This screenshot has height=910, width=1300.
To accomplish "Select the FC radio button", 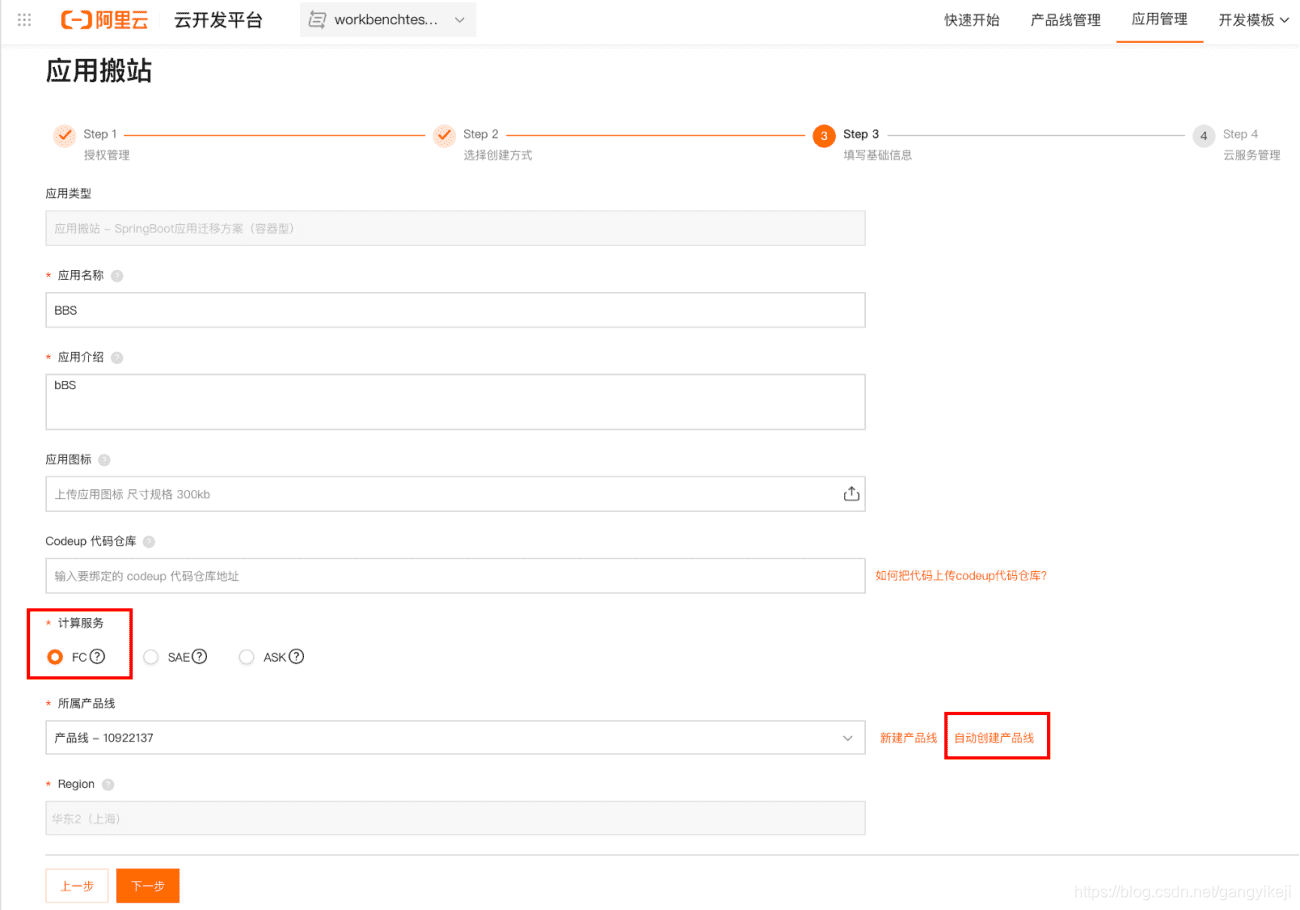I will [55, 657].
